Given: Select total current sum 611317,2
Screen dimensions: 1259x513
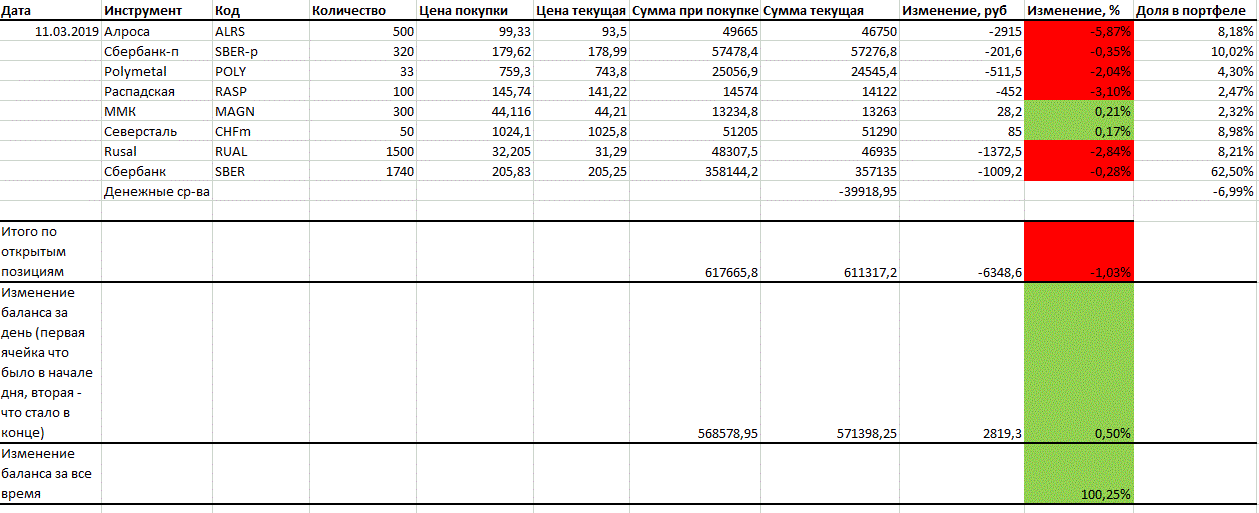Looking at the screenshot, I should click(830, 251).
